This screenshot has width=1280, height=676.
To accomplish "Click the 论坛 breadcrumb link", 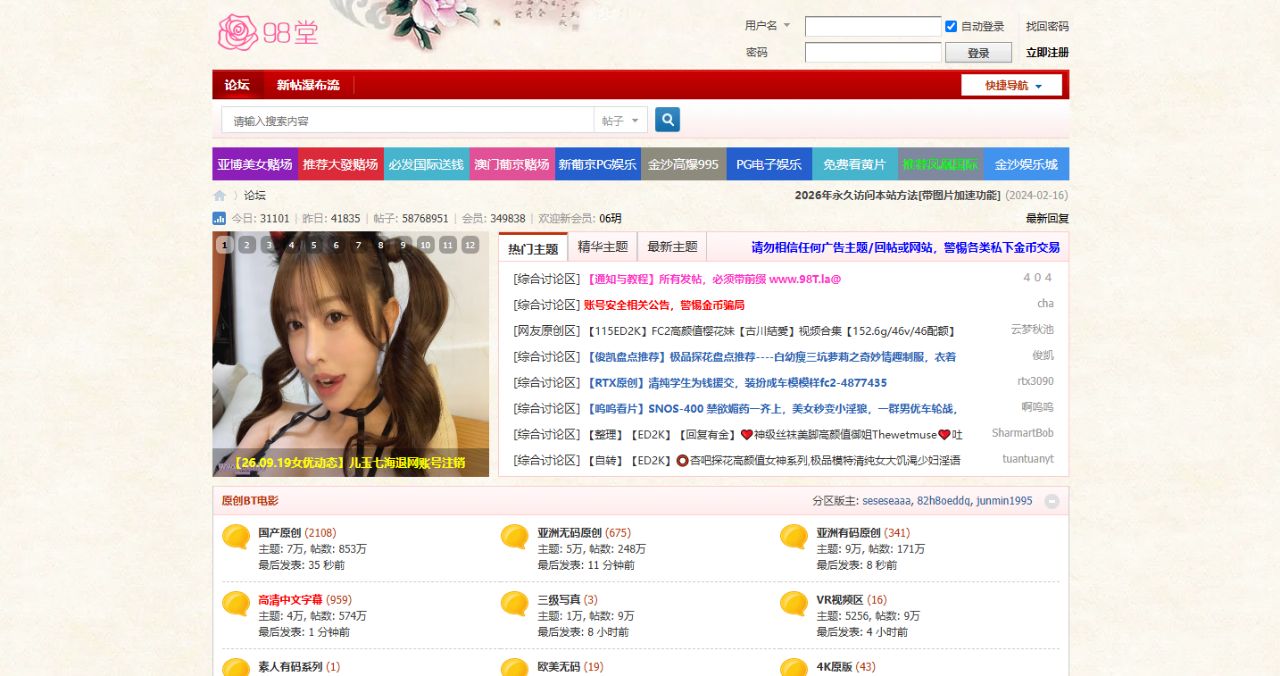I will click(255, 196).
